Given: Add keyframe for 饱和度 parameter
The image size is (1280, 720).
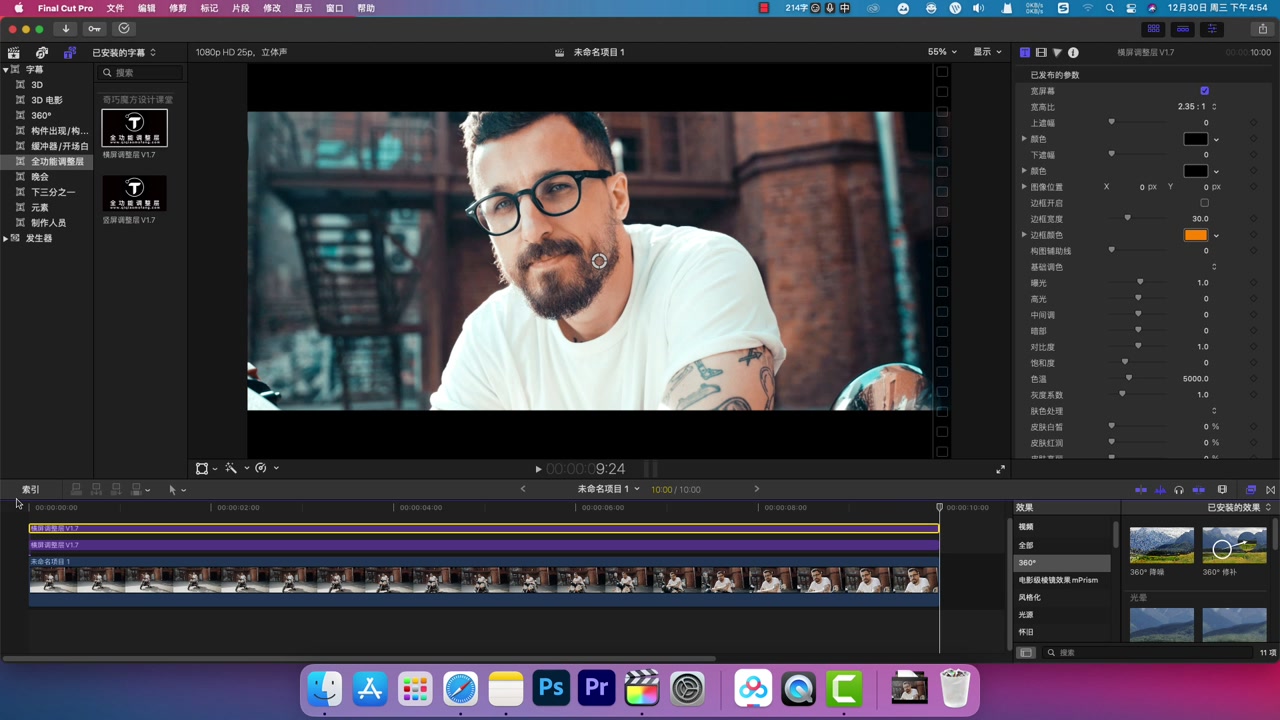Looking at the screenshot, I should pos(1253,363).
